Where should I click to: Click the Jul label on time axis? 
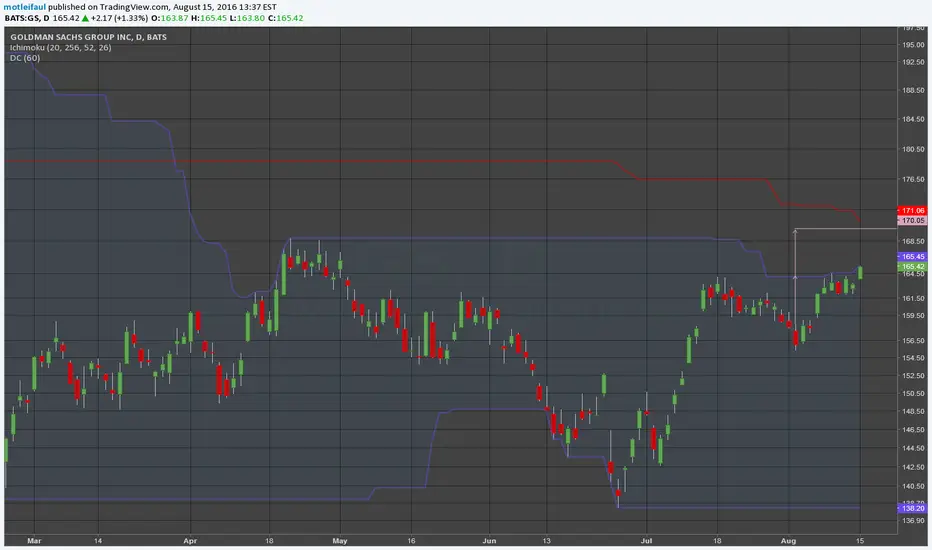[646, 541]
